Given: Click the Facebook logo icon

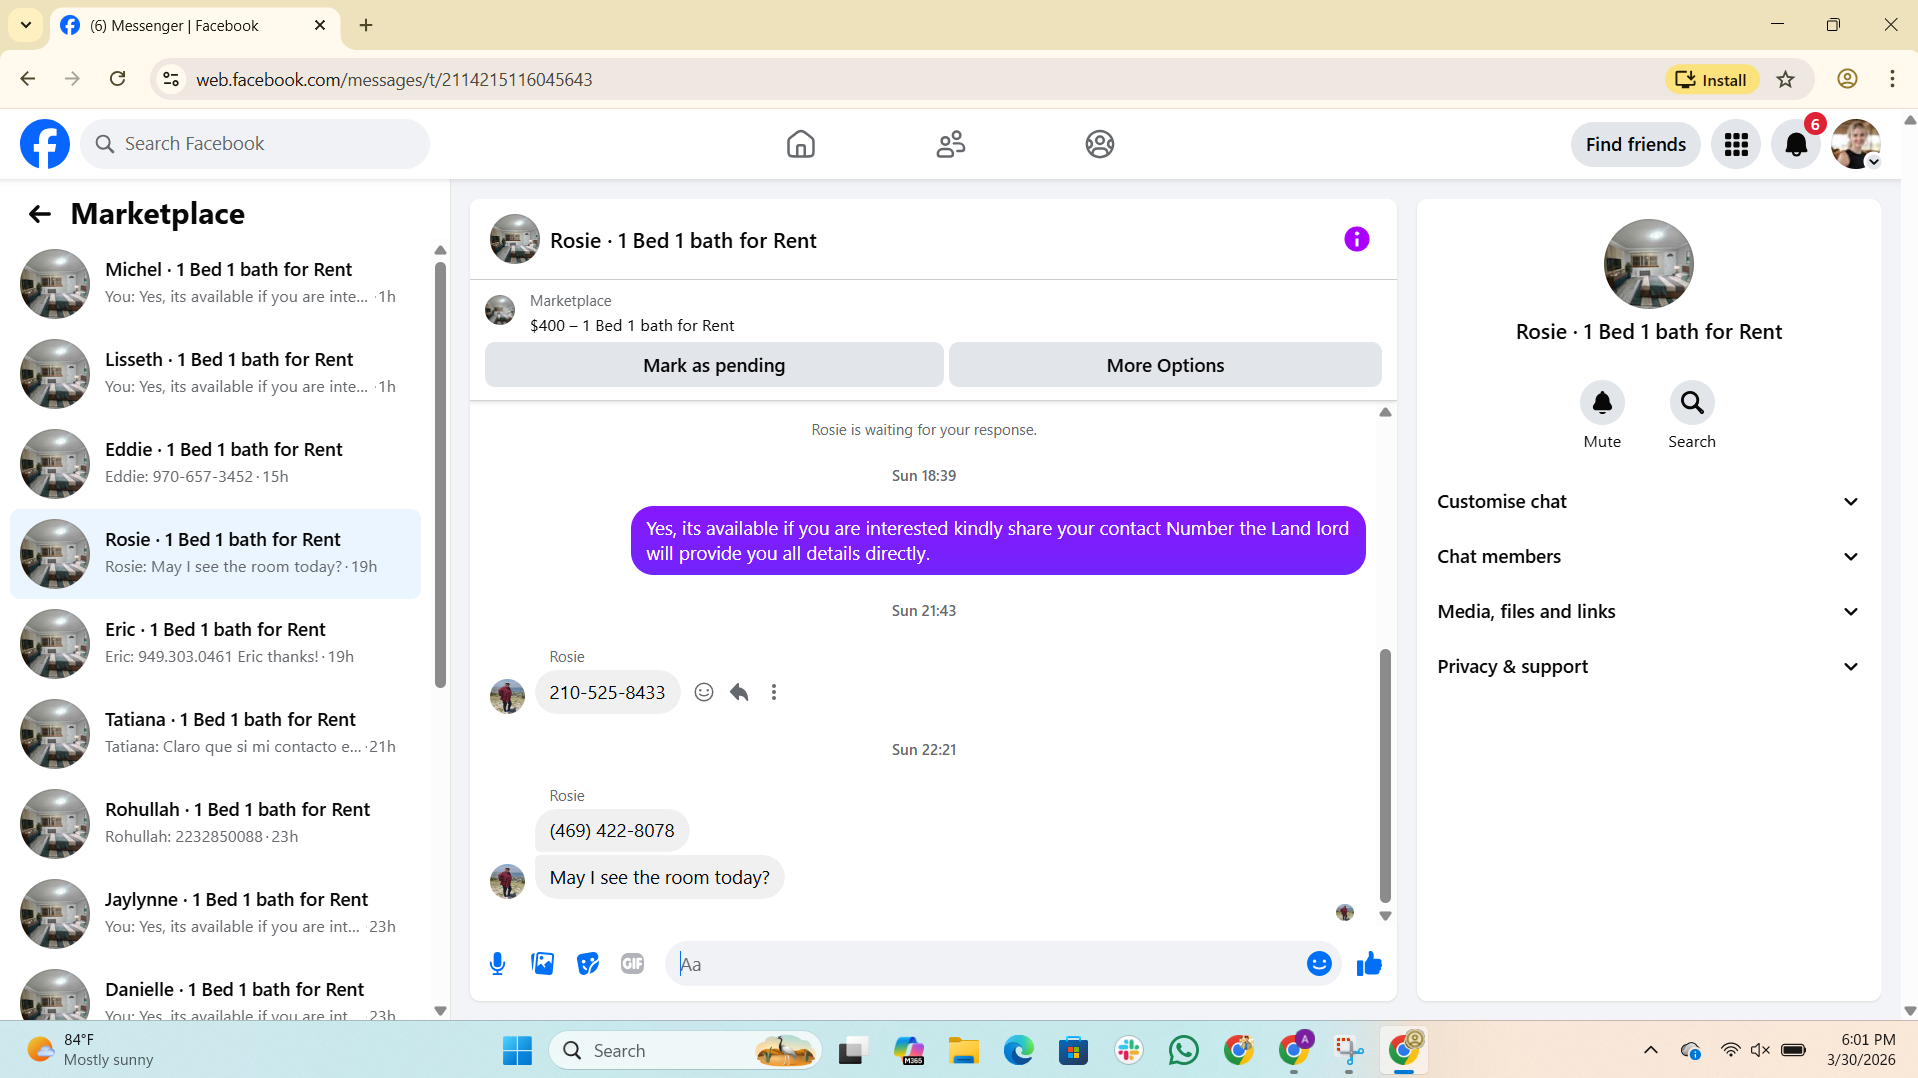Looking at the screenshot, I should click(x=45, y=144).
